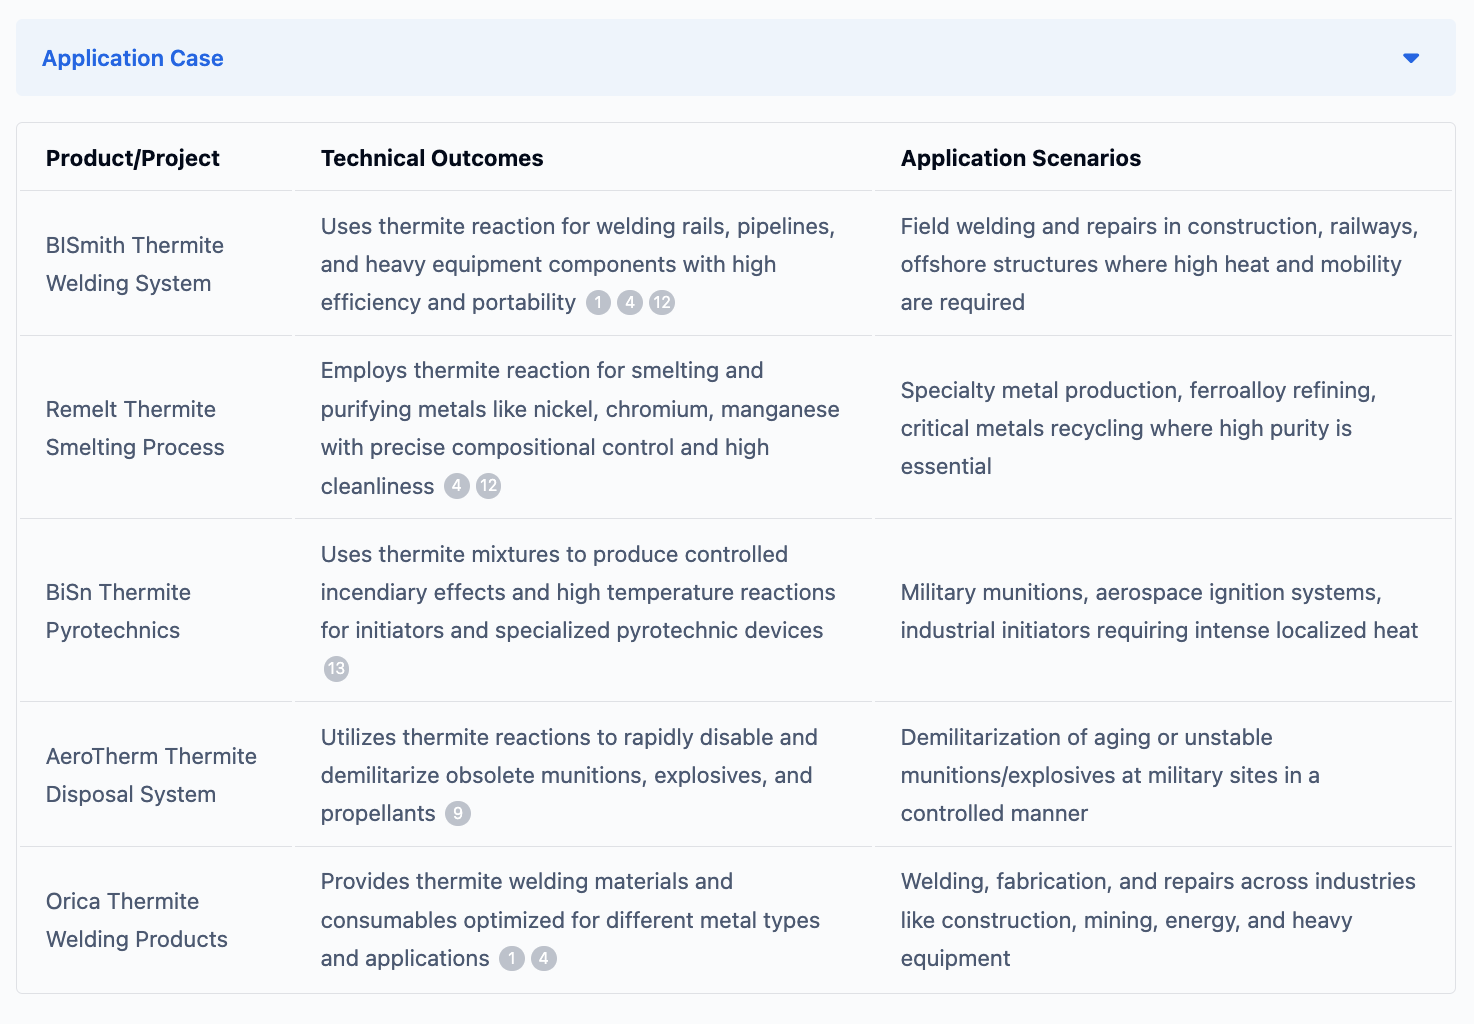
Task: Open citation 4 in BISmith welding row
Action: coord(630,302)
